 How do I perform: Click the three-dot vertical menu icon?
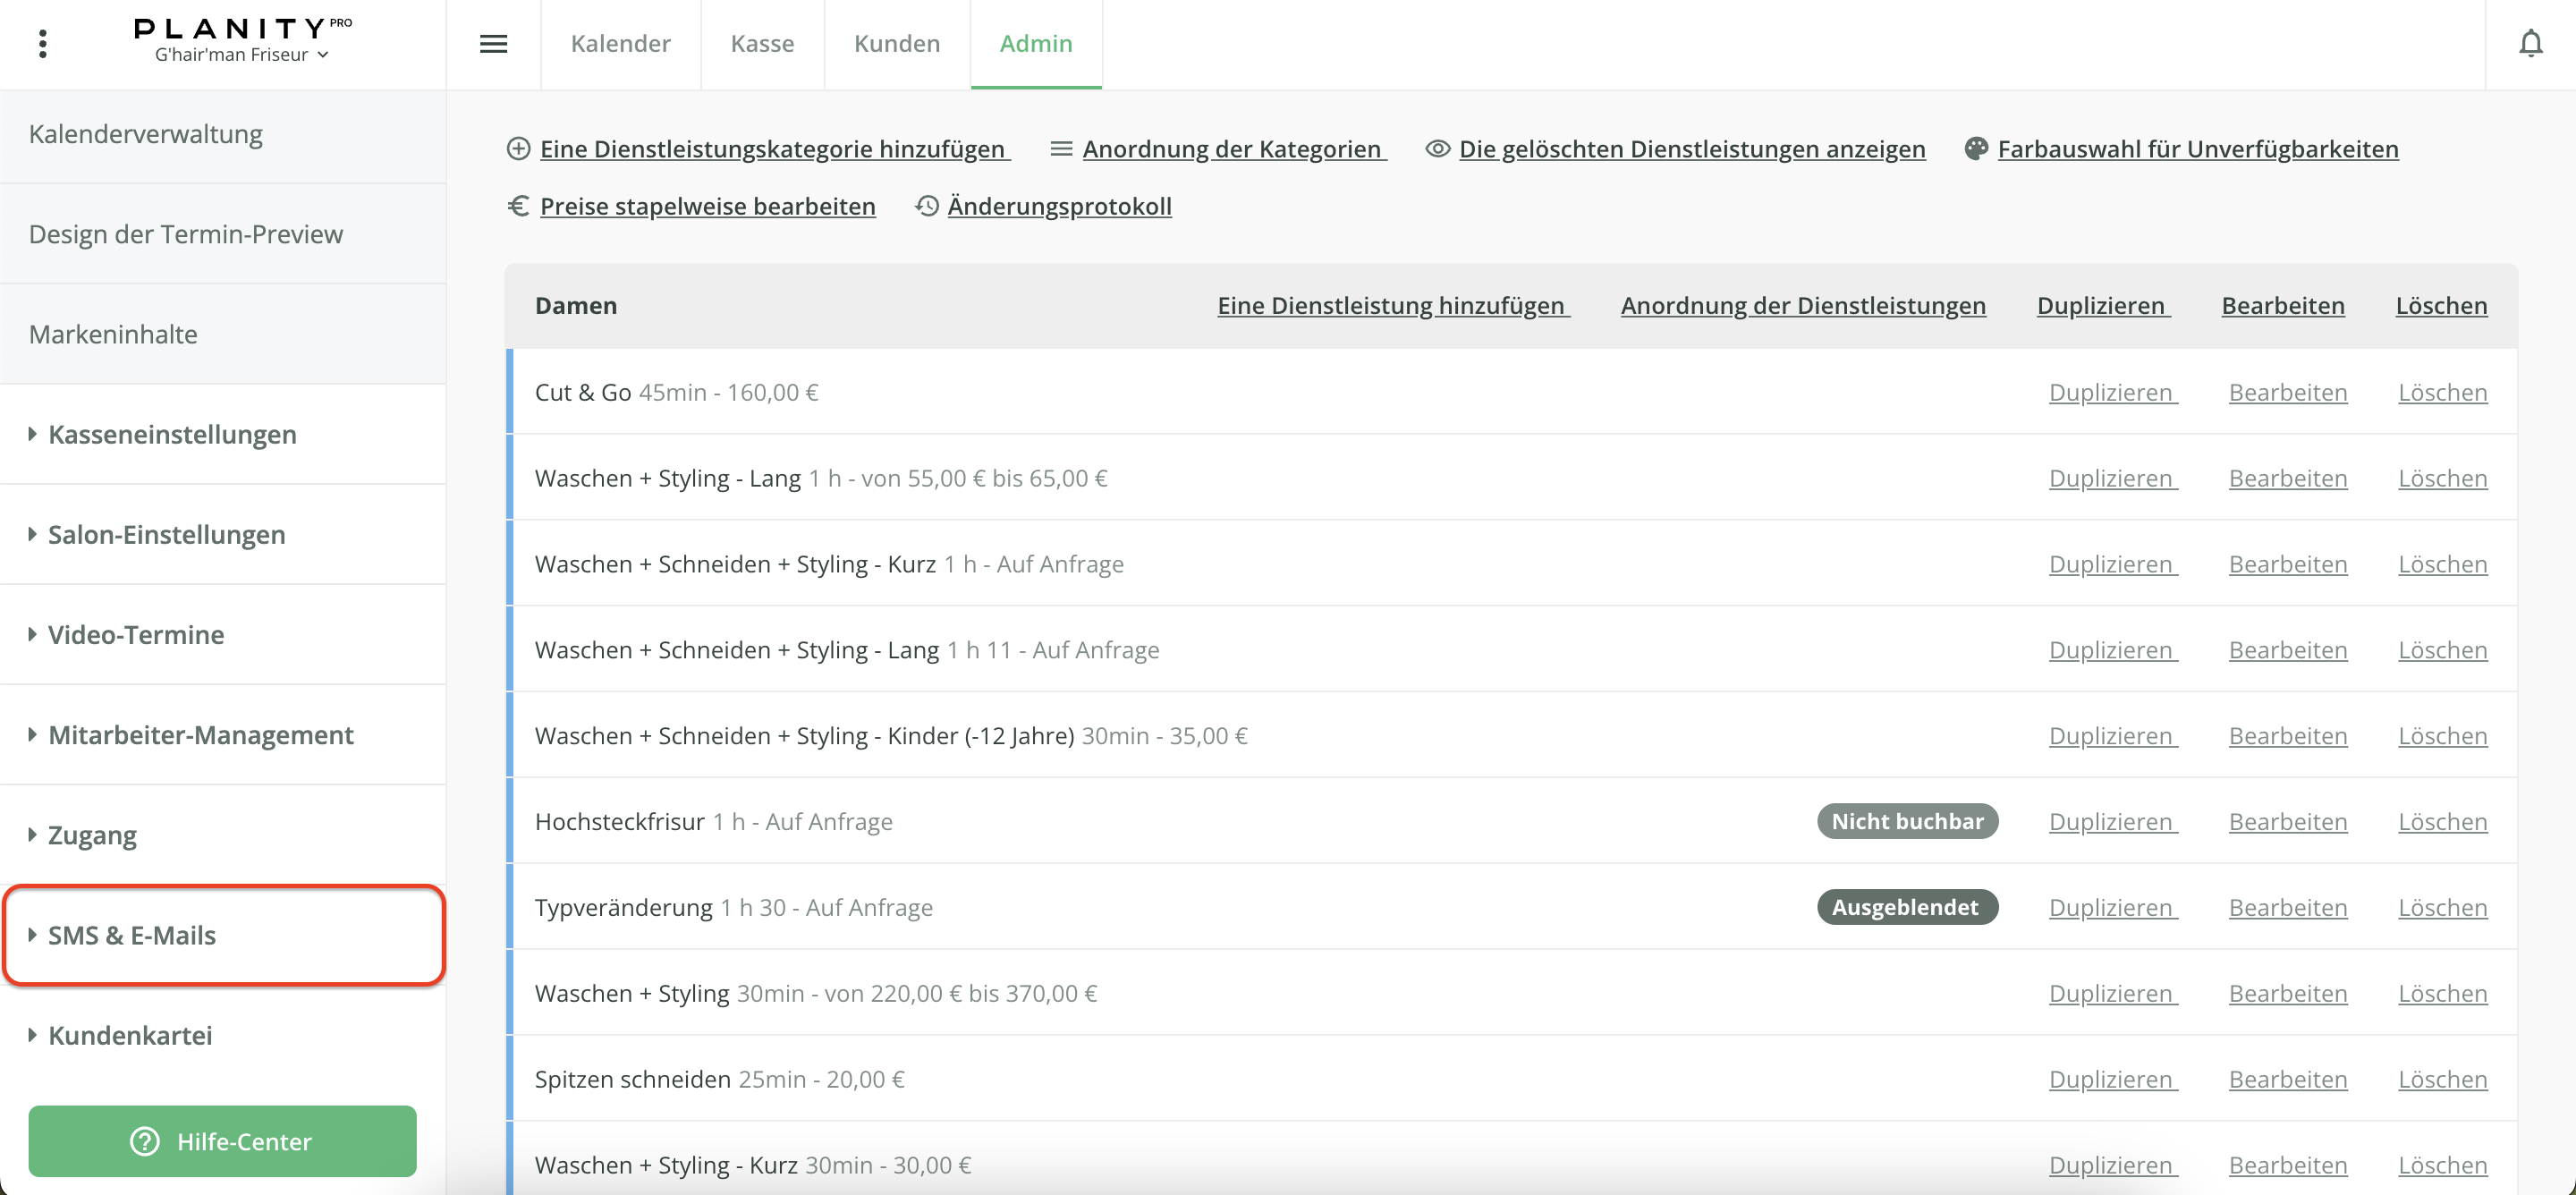[x=42, y=44]
